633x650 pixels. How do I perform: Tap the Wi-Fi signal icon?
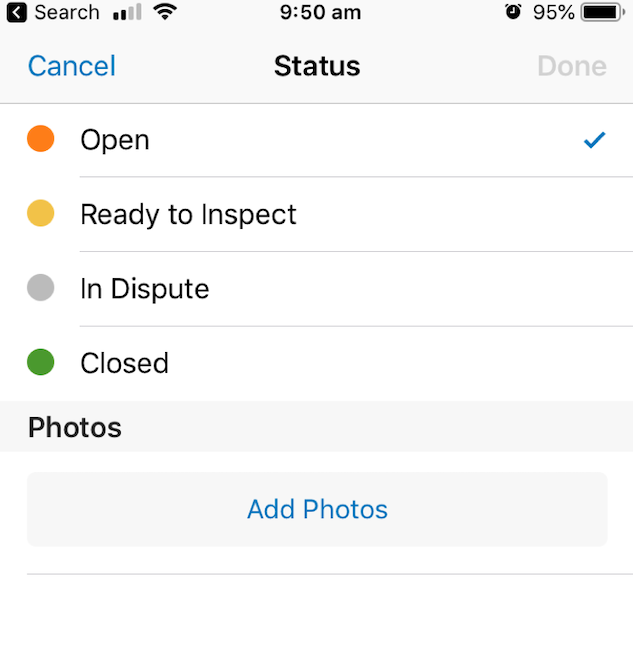pyautogui.click(x=165, y=12)
